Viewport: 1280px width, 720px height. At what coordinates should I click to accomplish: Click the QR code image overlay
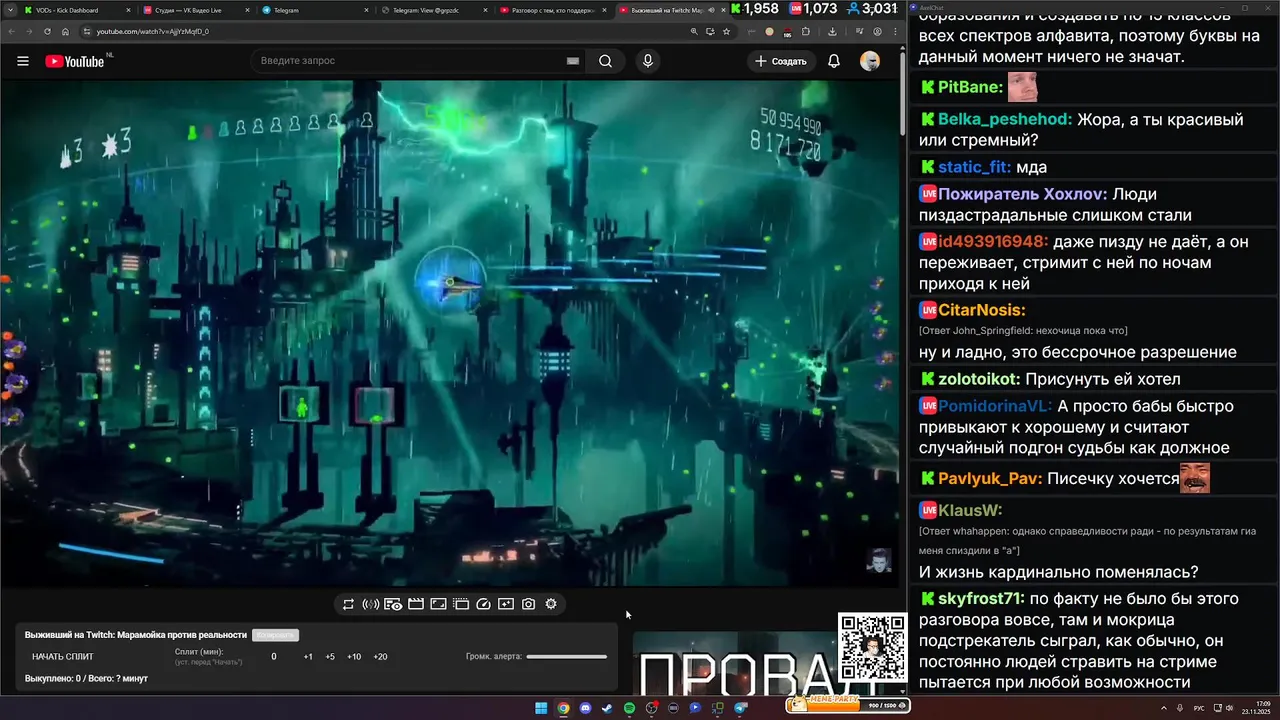click(871, 648)
